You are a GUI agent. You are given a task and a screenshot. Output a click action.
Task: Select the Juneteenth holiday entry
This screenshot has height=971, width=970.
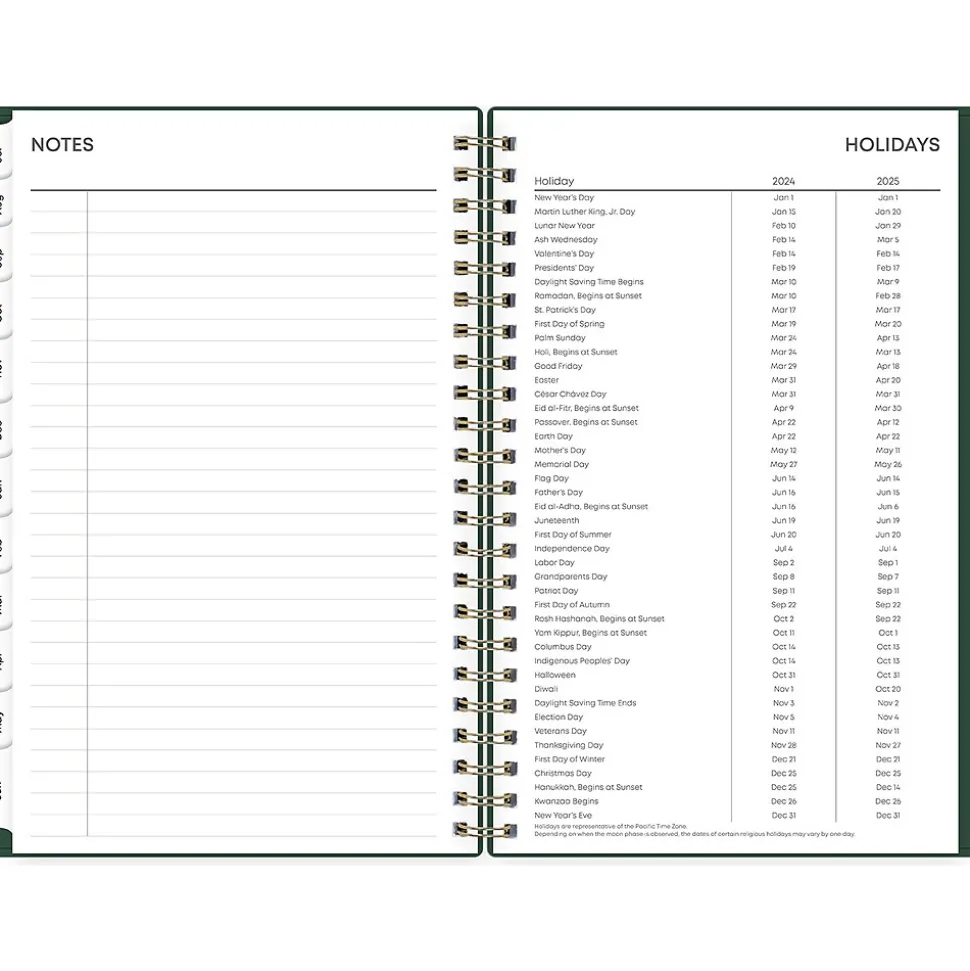pyautogui.click(x=556, y=520)
